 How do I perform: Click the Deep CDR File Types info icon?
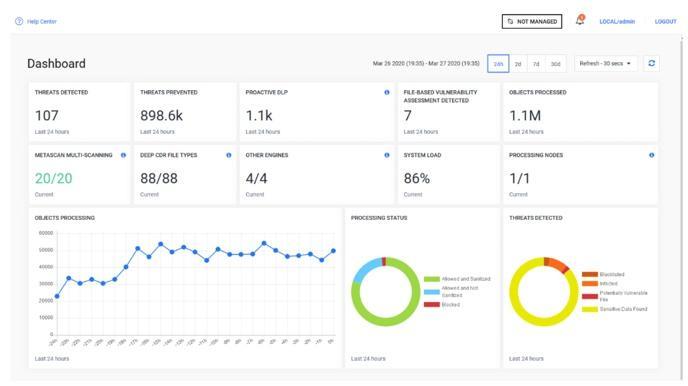[x=229, y=155]
